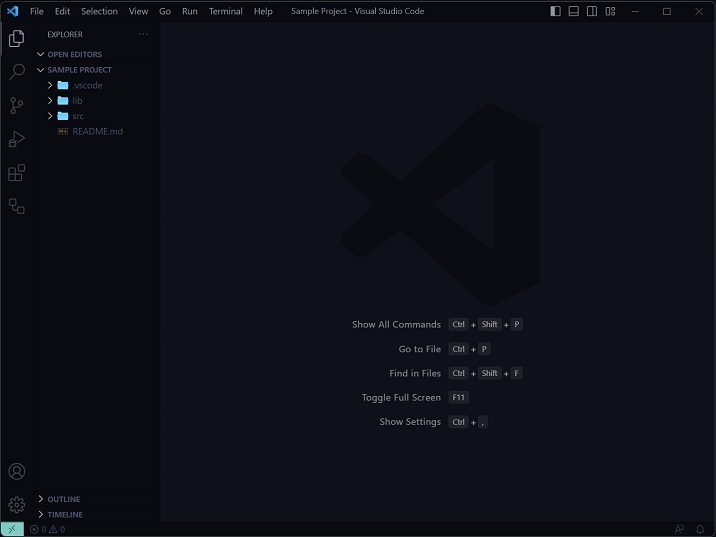716x537 pixels.
Task: Collapse the Open Editors section
Action: click(41, 54)
